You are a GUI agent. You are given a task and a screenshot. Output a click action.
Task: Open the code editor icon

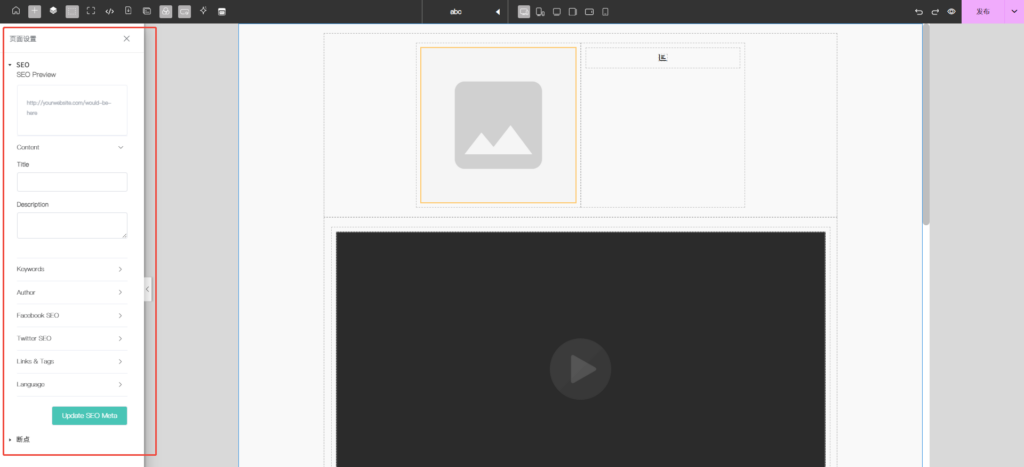(110, 11)
